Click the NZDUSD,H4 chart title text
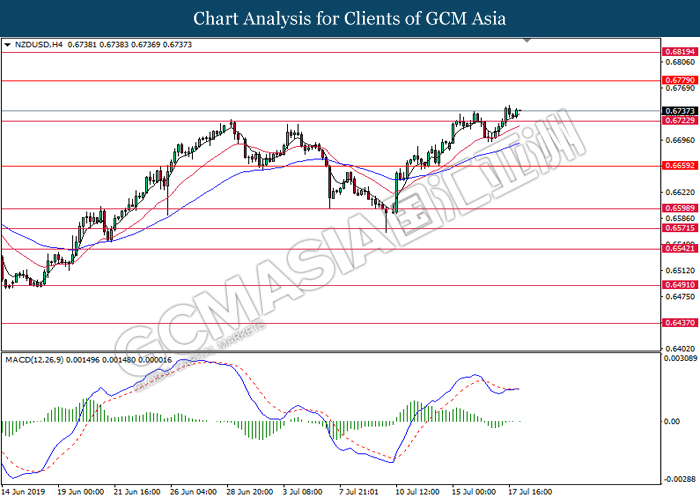Screen dimensions: 700x500 coord(39,45)
